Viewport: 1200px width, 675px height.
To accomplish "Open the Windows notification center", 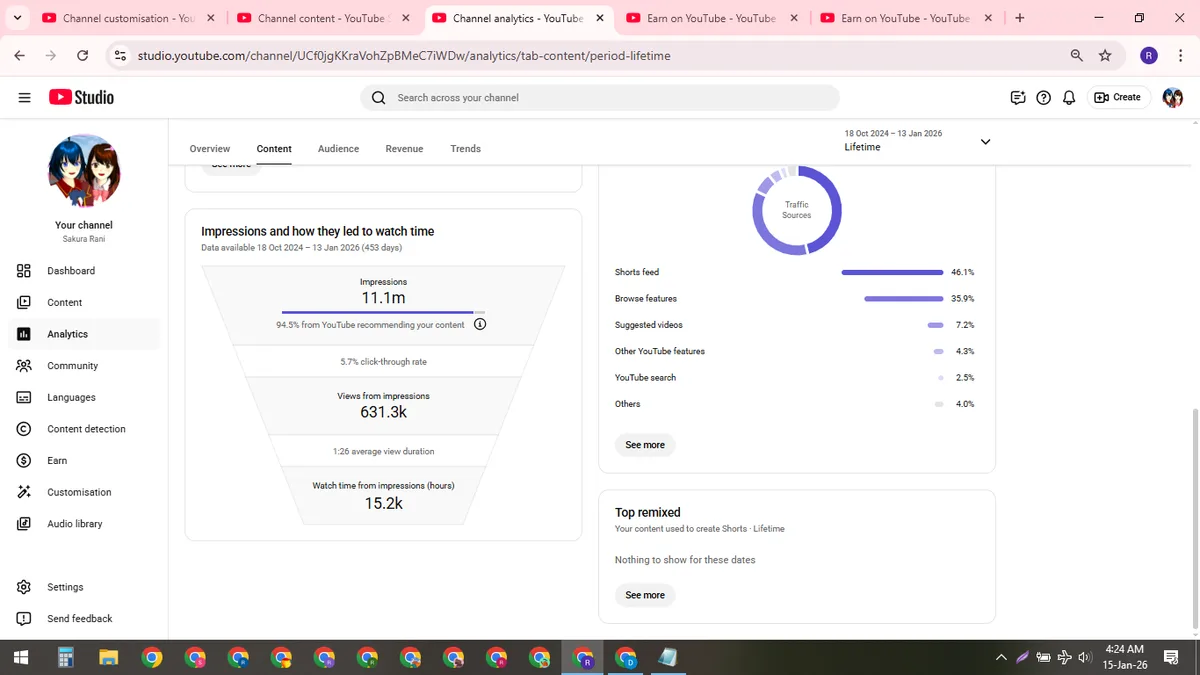I will tap(1172, 657).
